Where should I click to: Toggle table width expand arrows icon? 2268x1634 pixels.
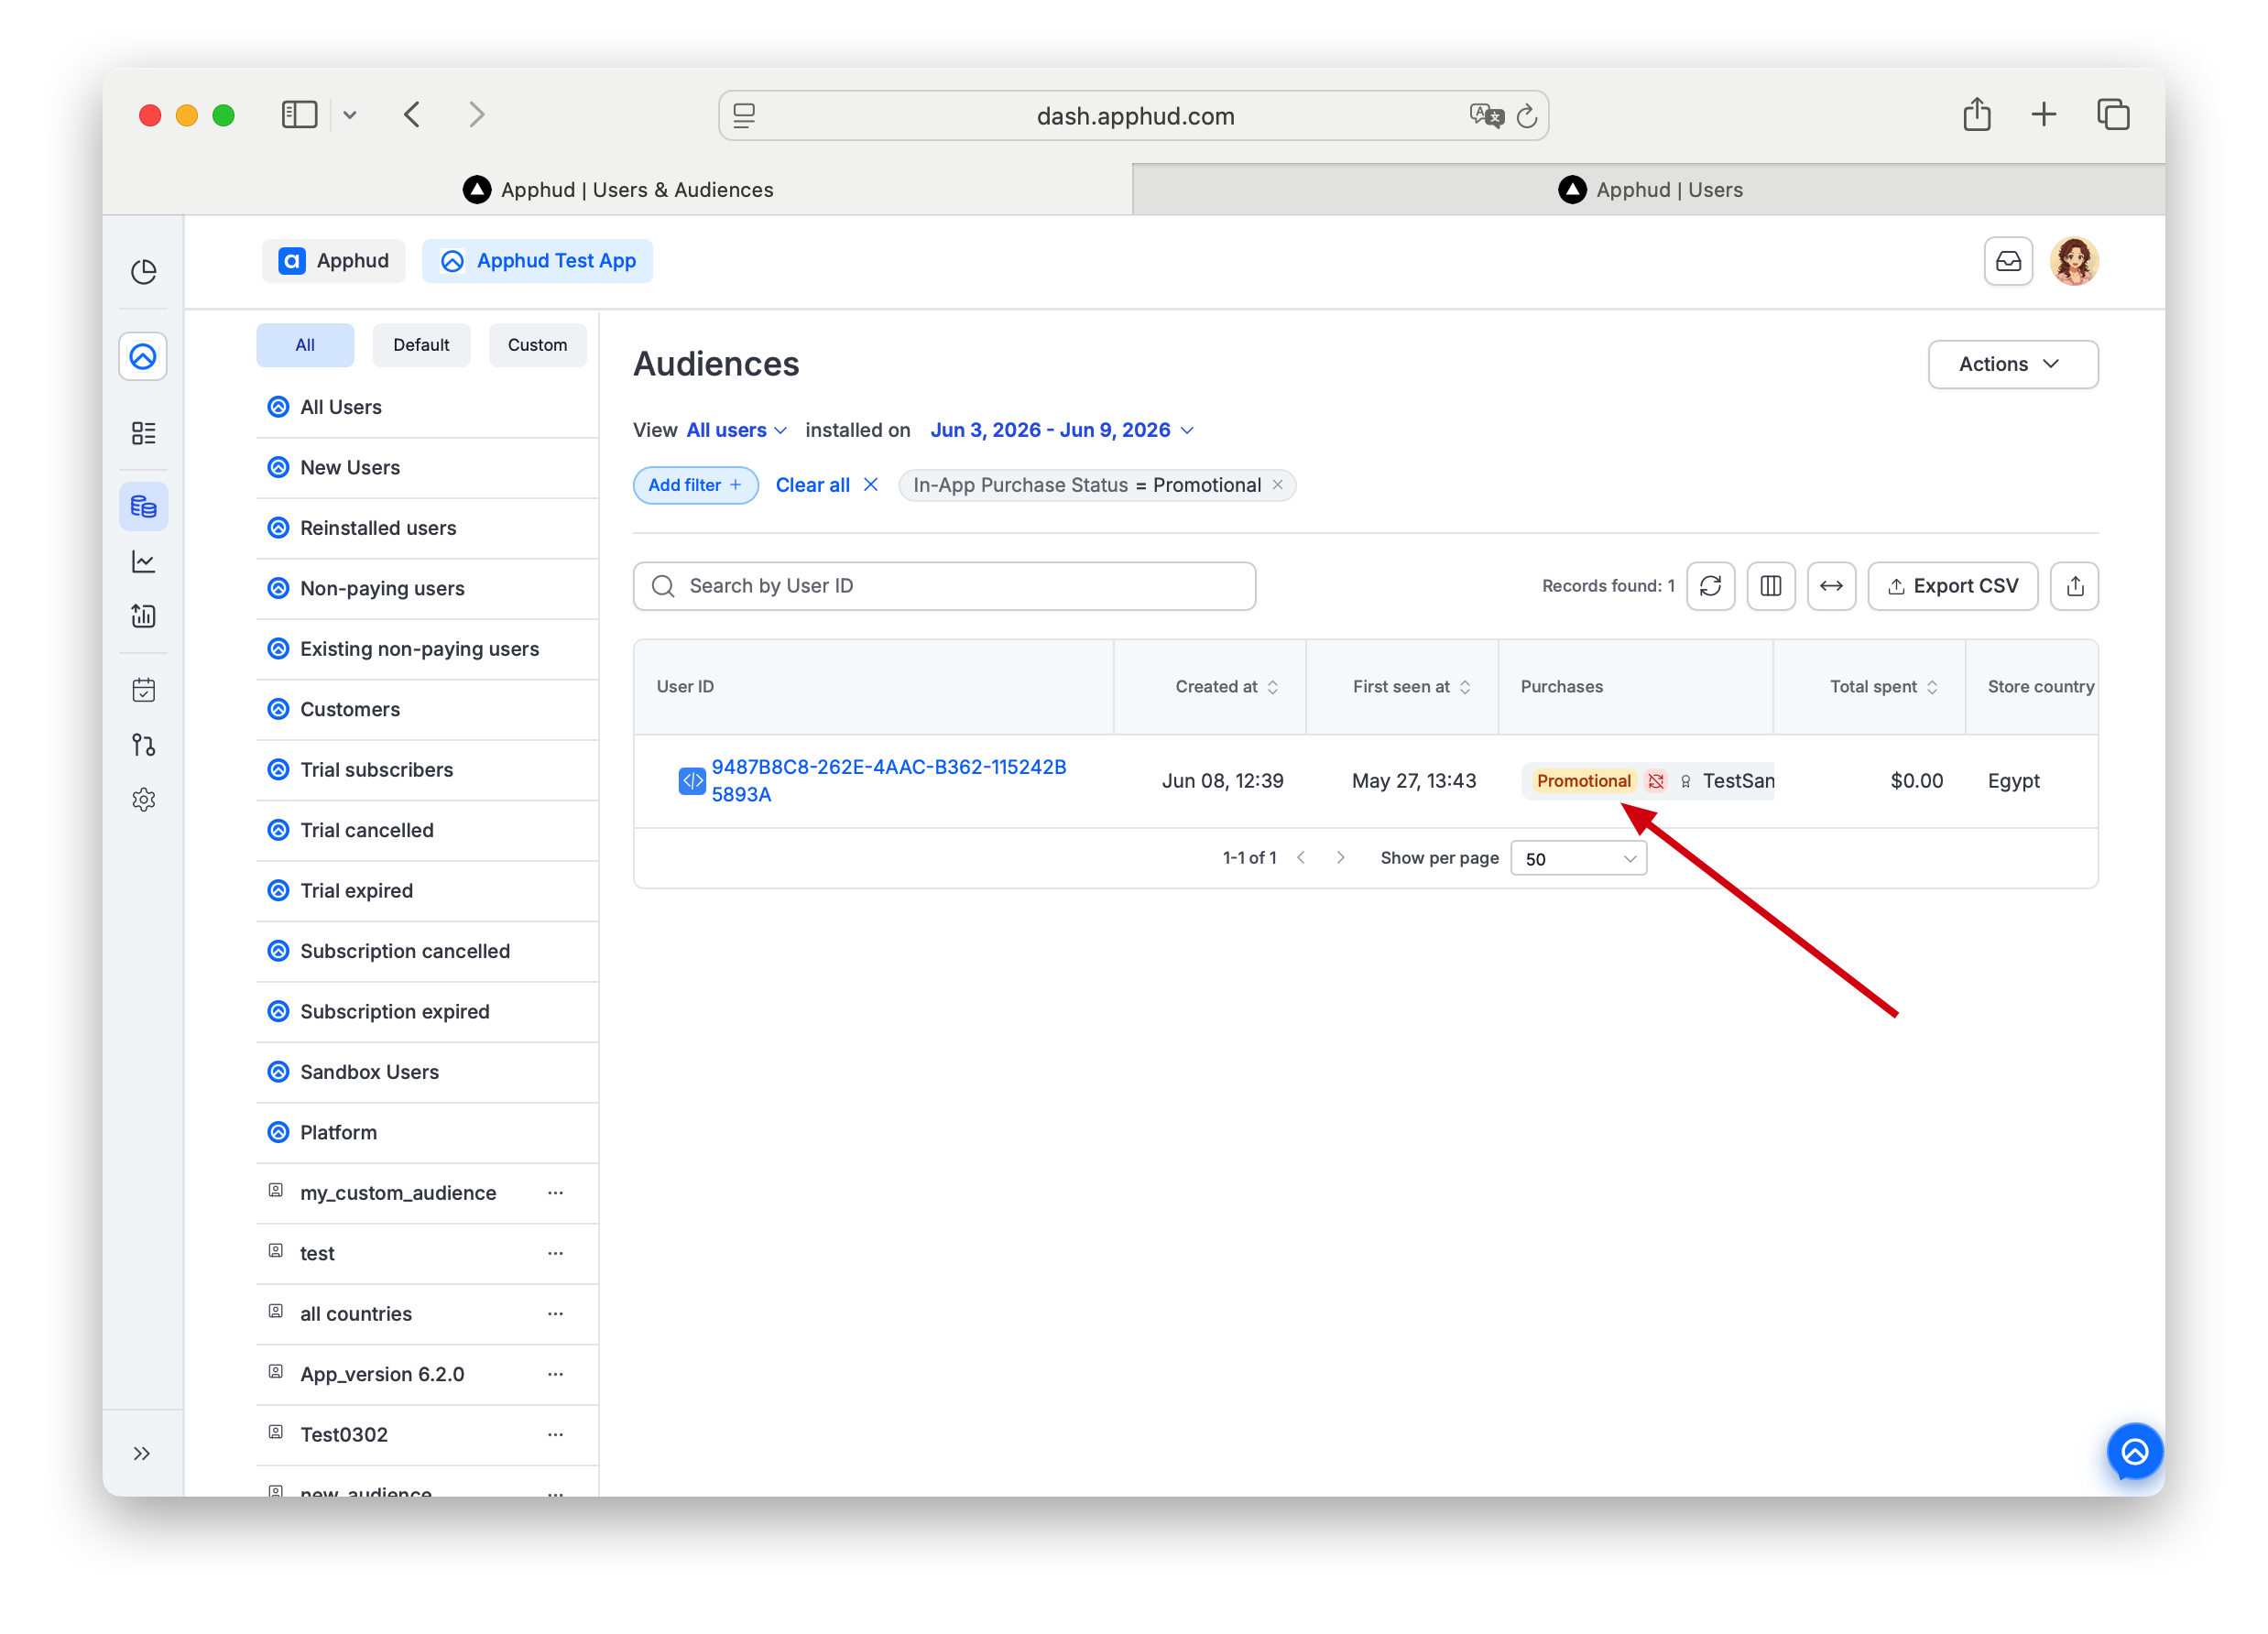1830,586
